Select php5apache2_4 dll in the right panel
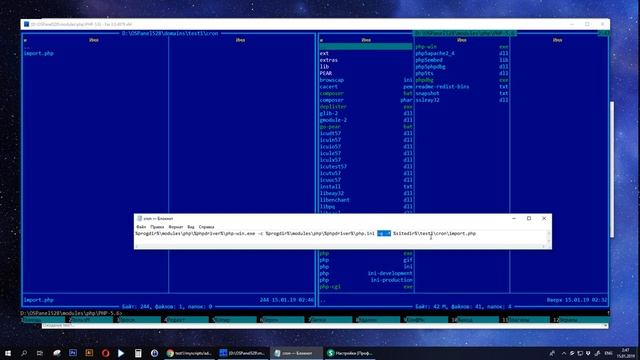640x360 pixels. 462,53
